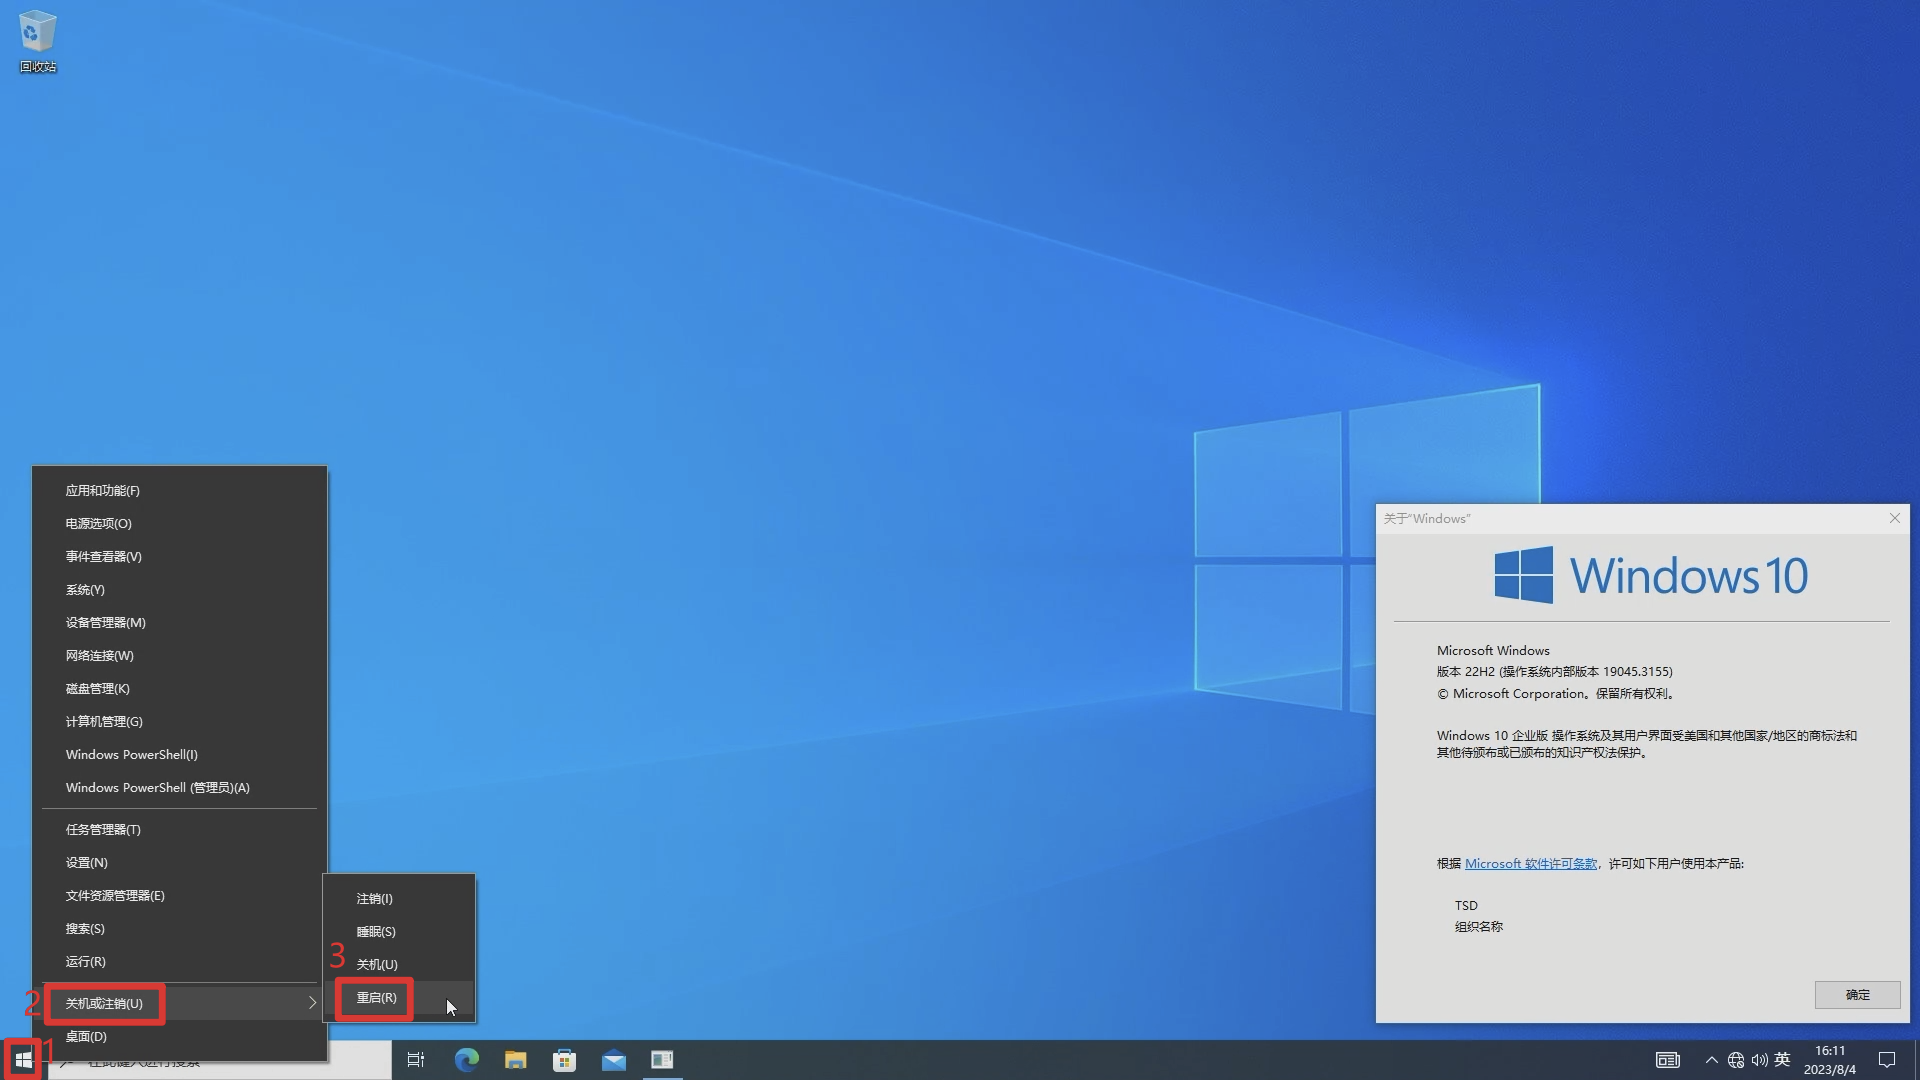Open the Recycle Bin desktop icon
This screenshot has width=1920, height=1080.
[x=37, y=42]
